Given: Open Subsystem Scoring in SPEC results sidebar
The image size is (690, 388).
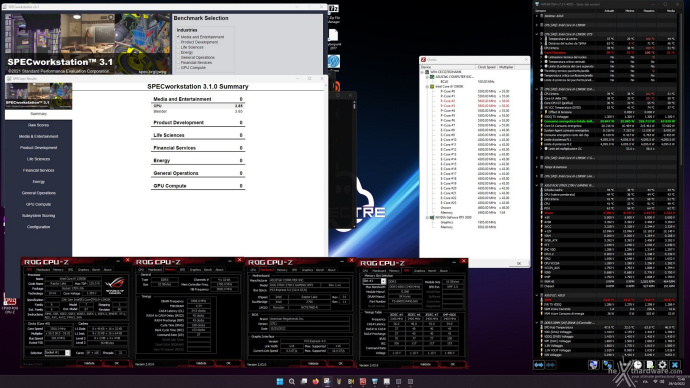Looking at the screenshot, I should tap(38, 216).
